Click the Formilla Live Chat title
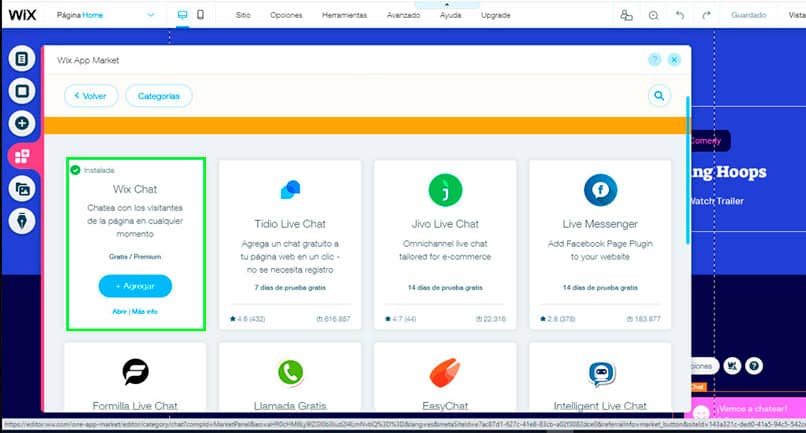 [135, 406]
